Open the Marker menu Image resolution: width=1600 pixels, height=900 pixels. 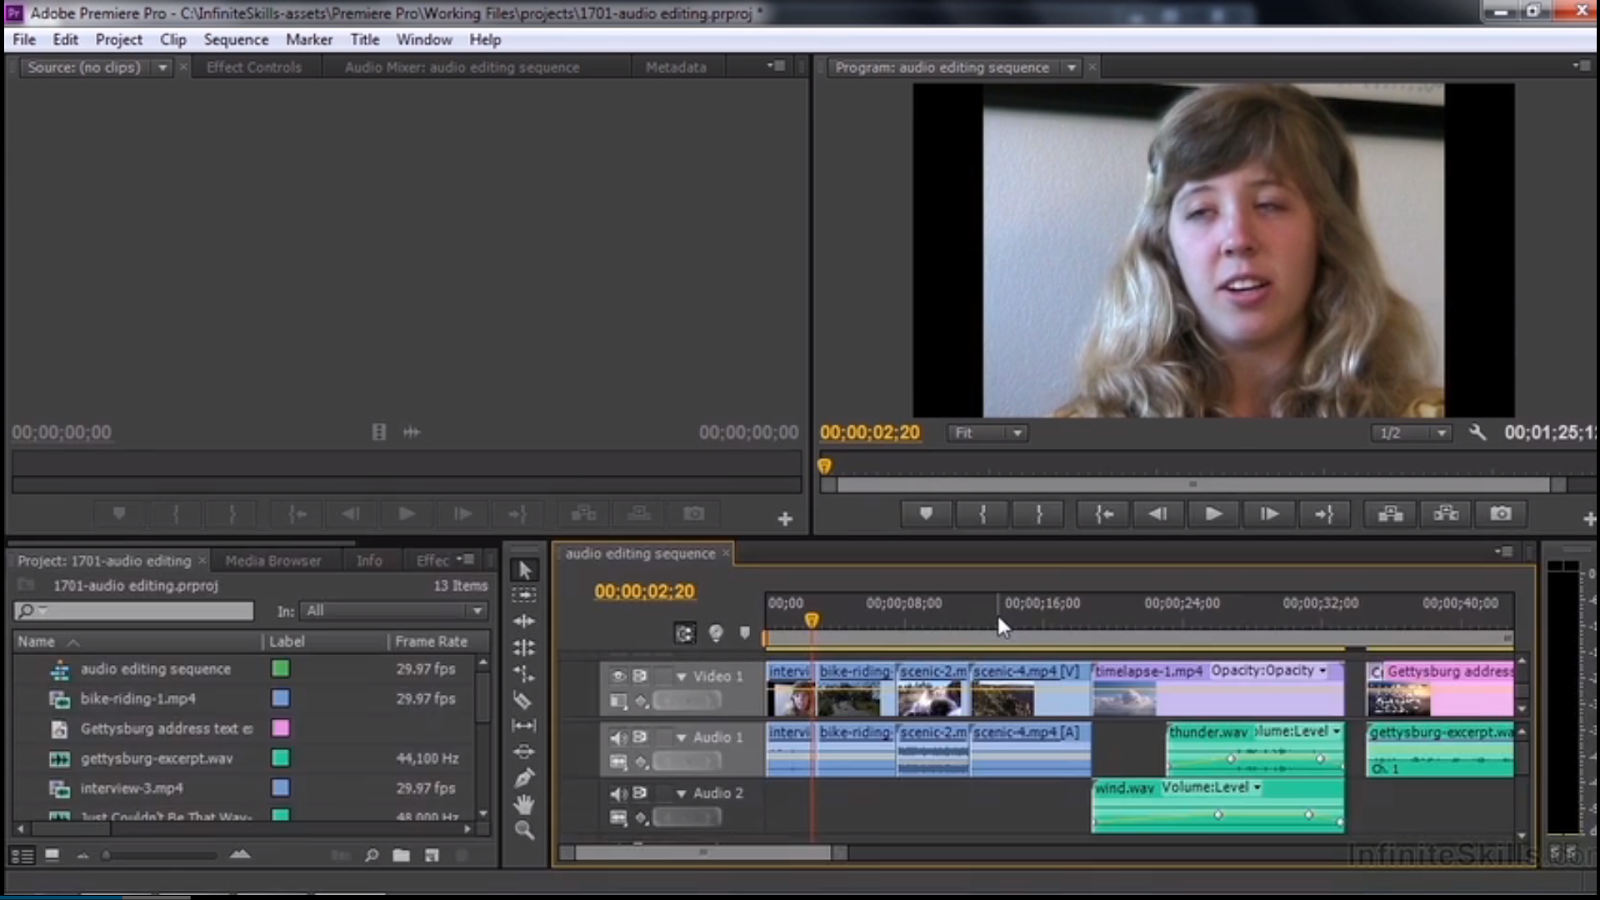click(309, 40)
